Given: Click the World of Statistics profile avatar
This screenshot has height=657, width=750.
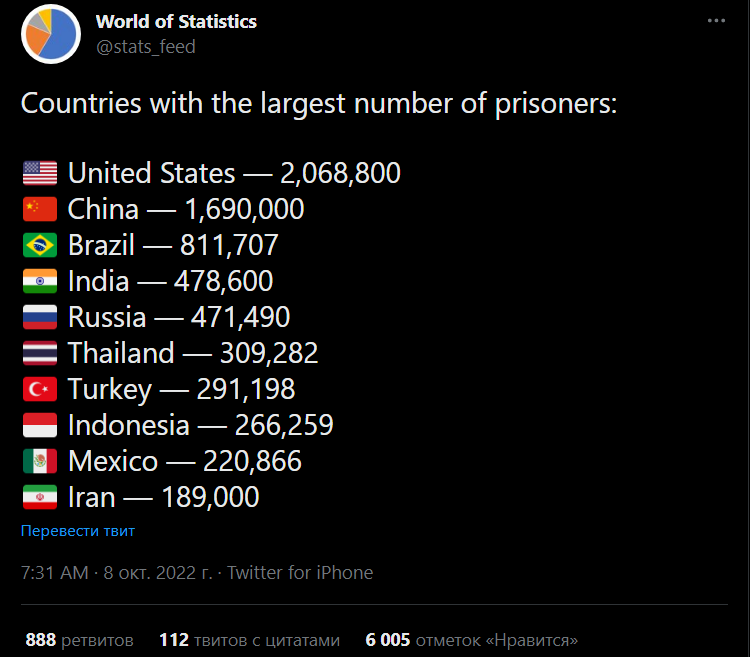Looking at the screenshot, I should coord(51,34).
